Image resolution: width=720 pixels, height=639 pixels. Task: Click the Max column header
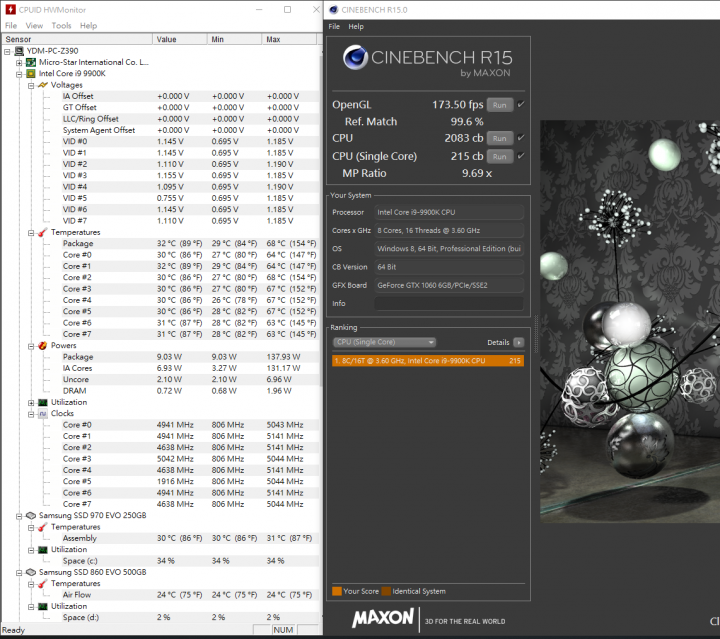pos(289,39)
